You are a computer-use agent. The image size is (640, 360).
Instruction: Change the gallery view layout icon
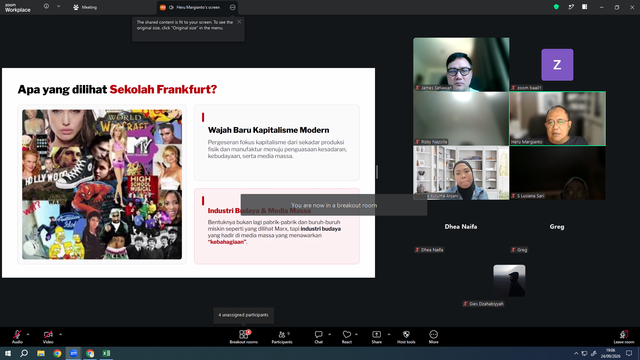coord(584,7)
